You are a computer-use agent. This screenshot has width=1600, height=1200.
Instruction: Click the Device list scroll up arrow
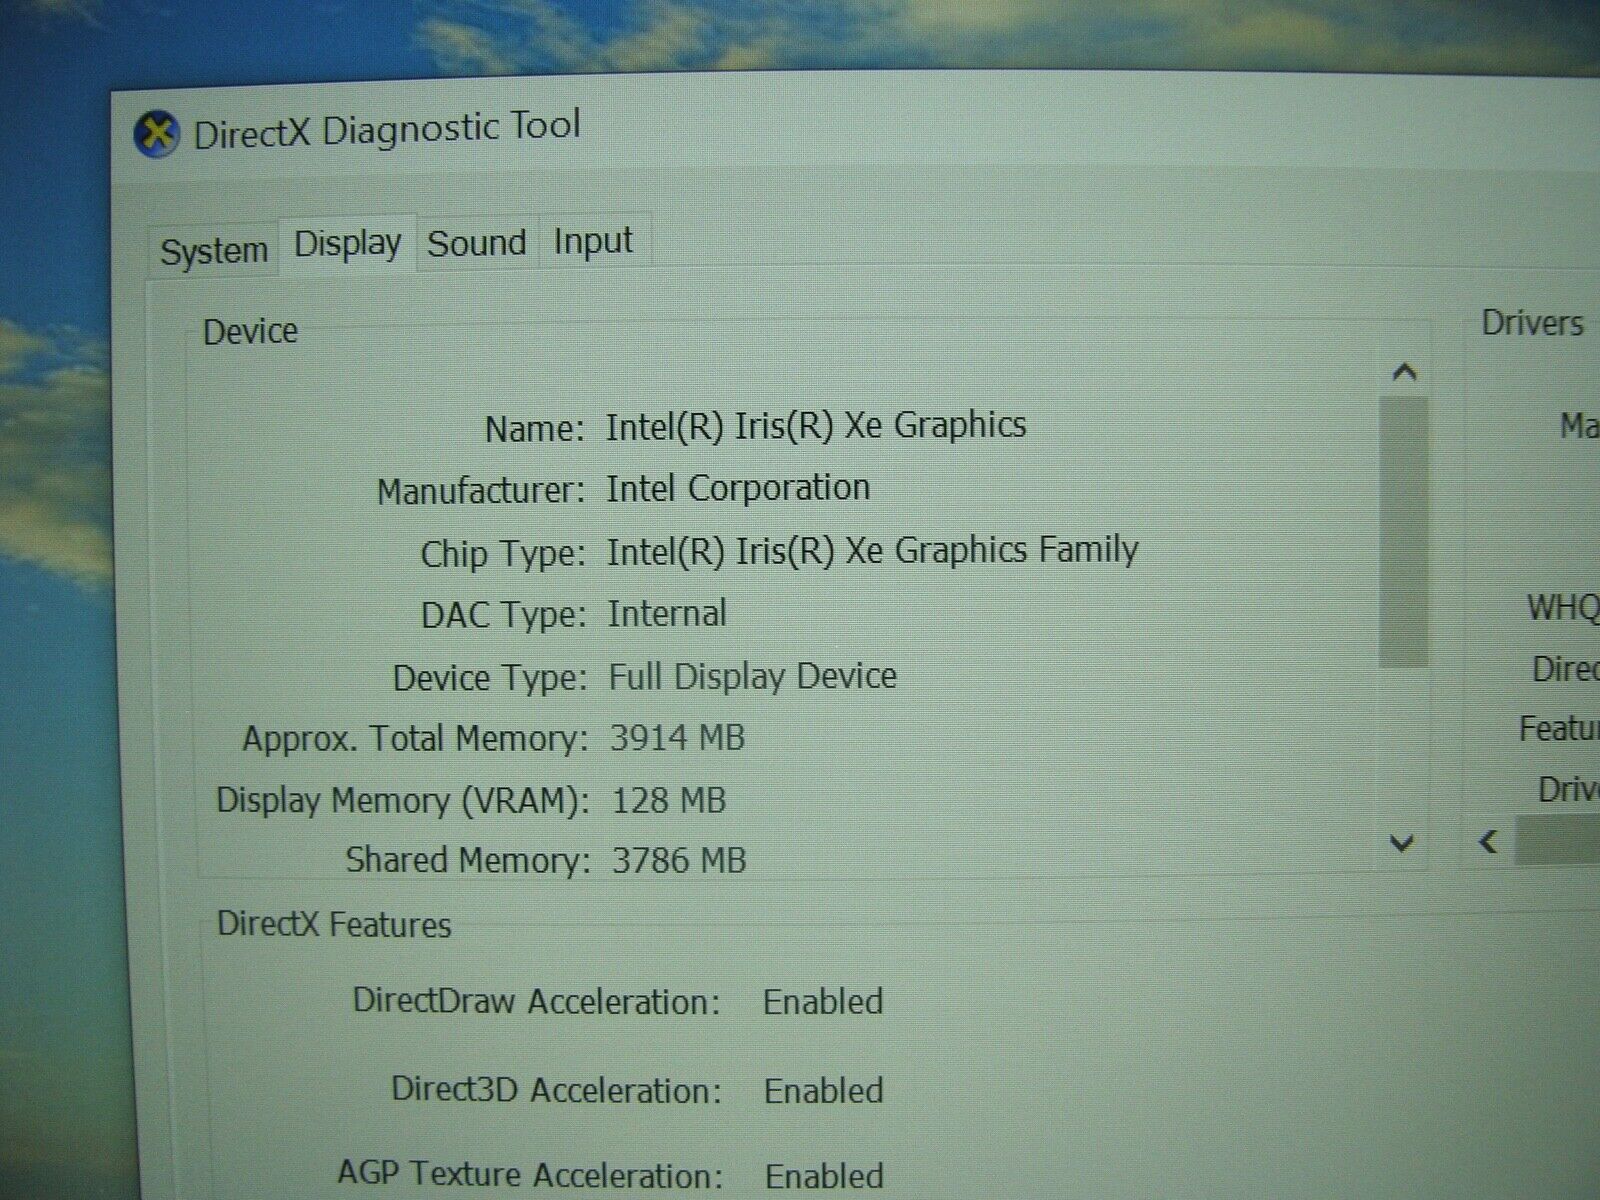point(1404,372)
